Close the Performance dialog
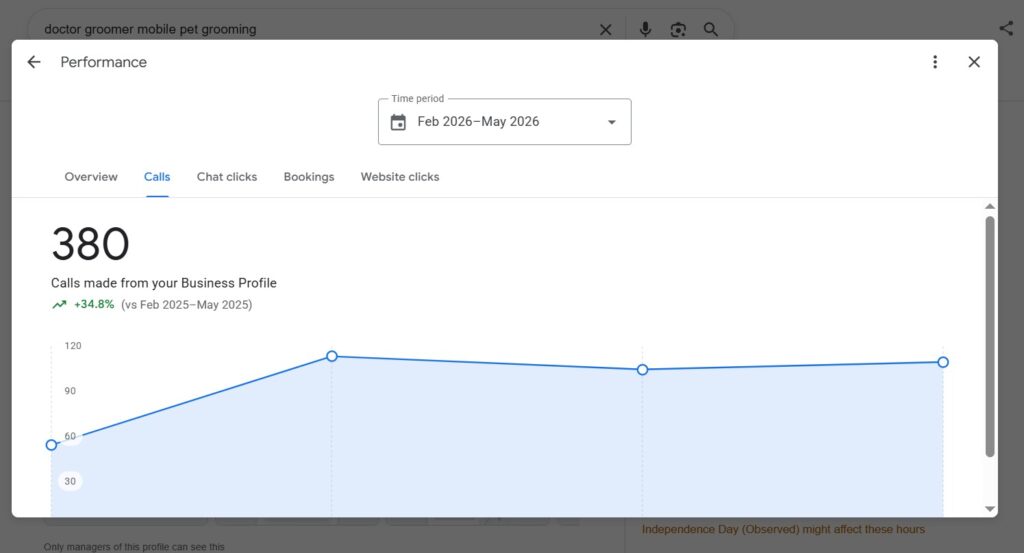This screenshot has height=553, width=1024. (974, 62)
